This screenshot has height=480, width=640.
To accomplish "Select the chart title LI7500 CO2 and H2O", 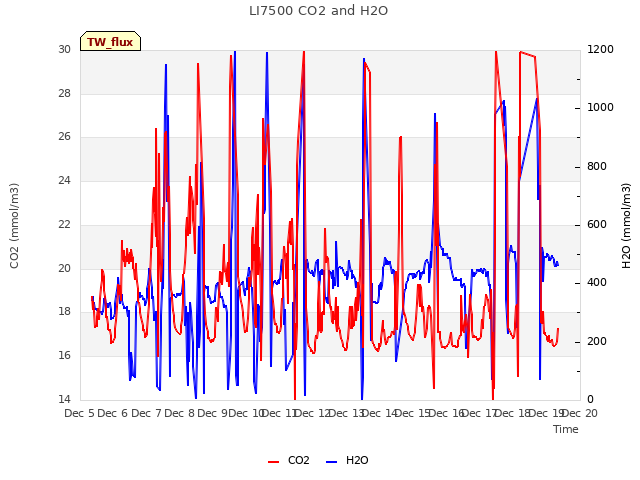I will tap(318, 11).
